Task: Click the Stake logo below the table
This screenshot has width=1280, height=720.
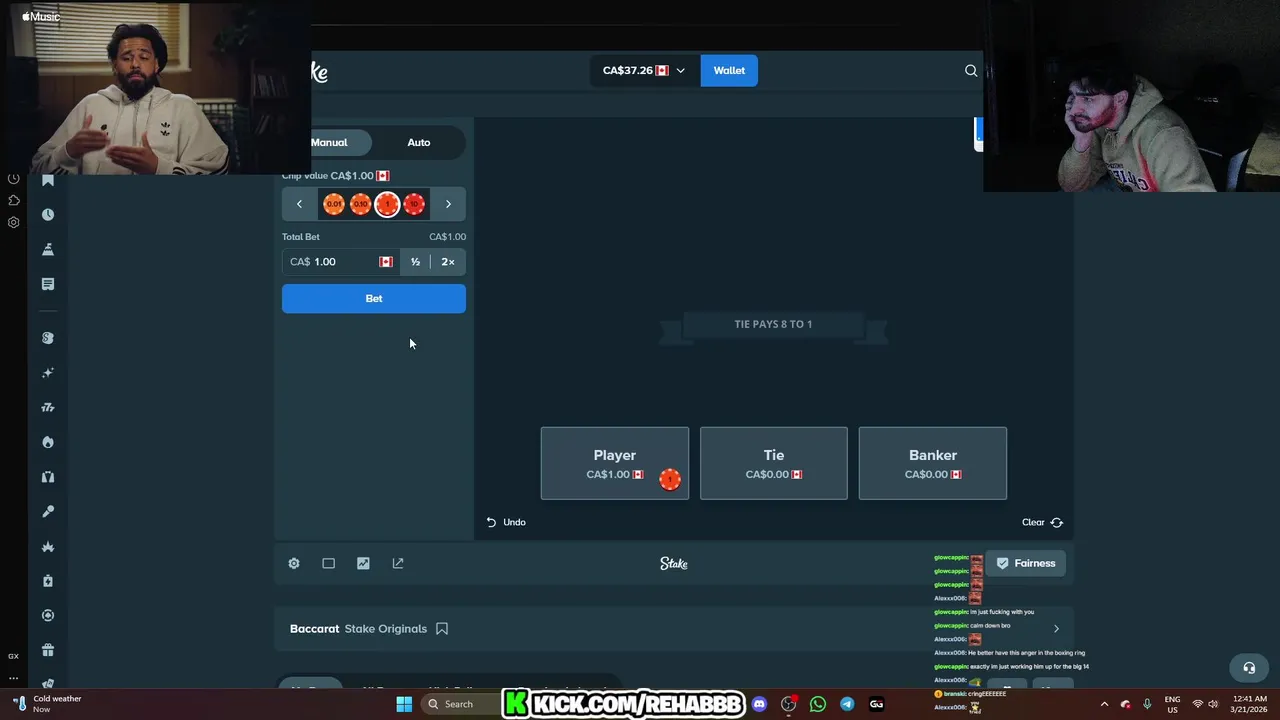Action: (x=674, y=564)
